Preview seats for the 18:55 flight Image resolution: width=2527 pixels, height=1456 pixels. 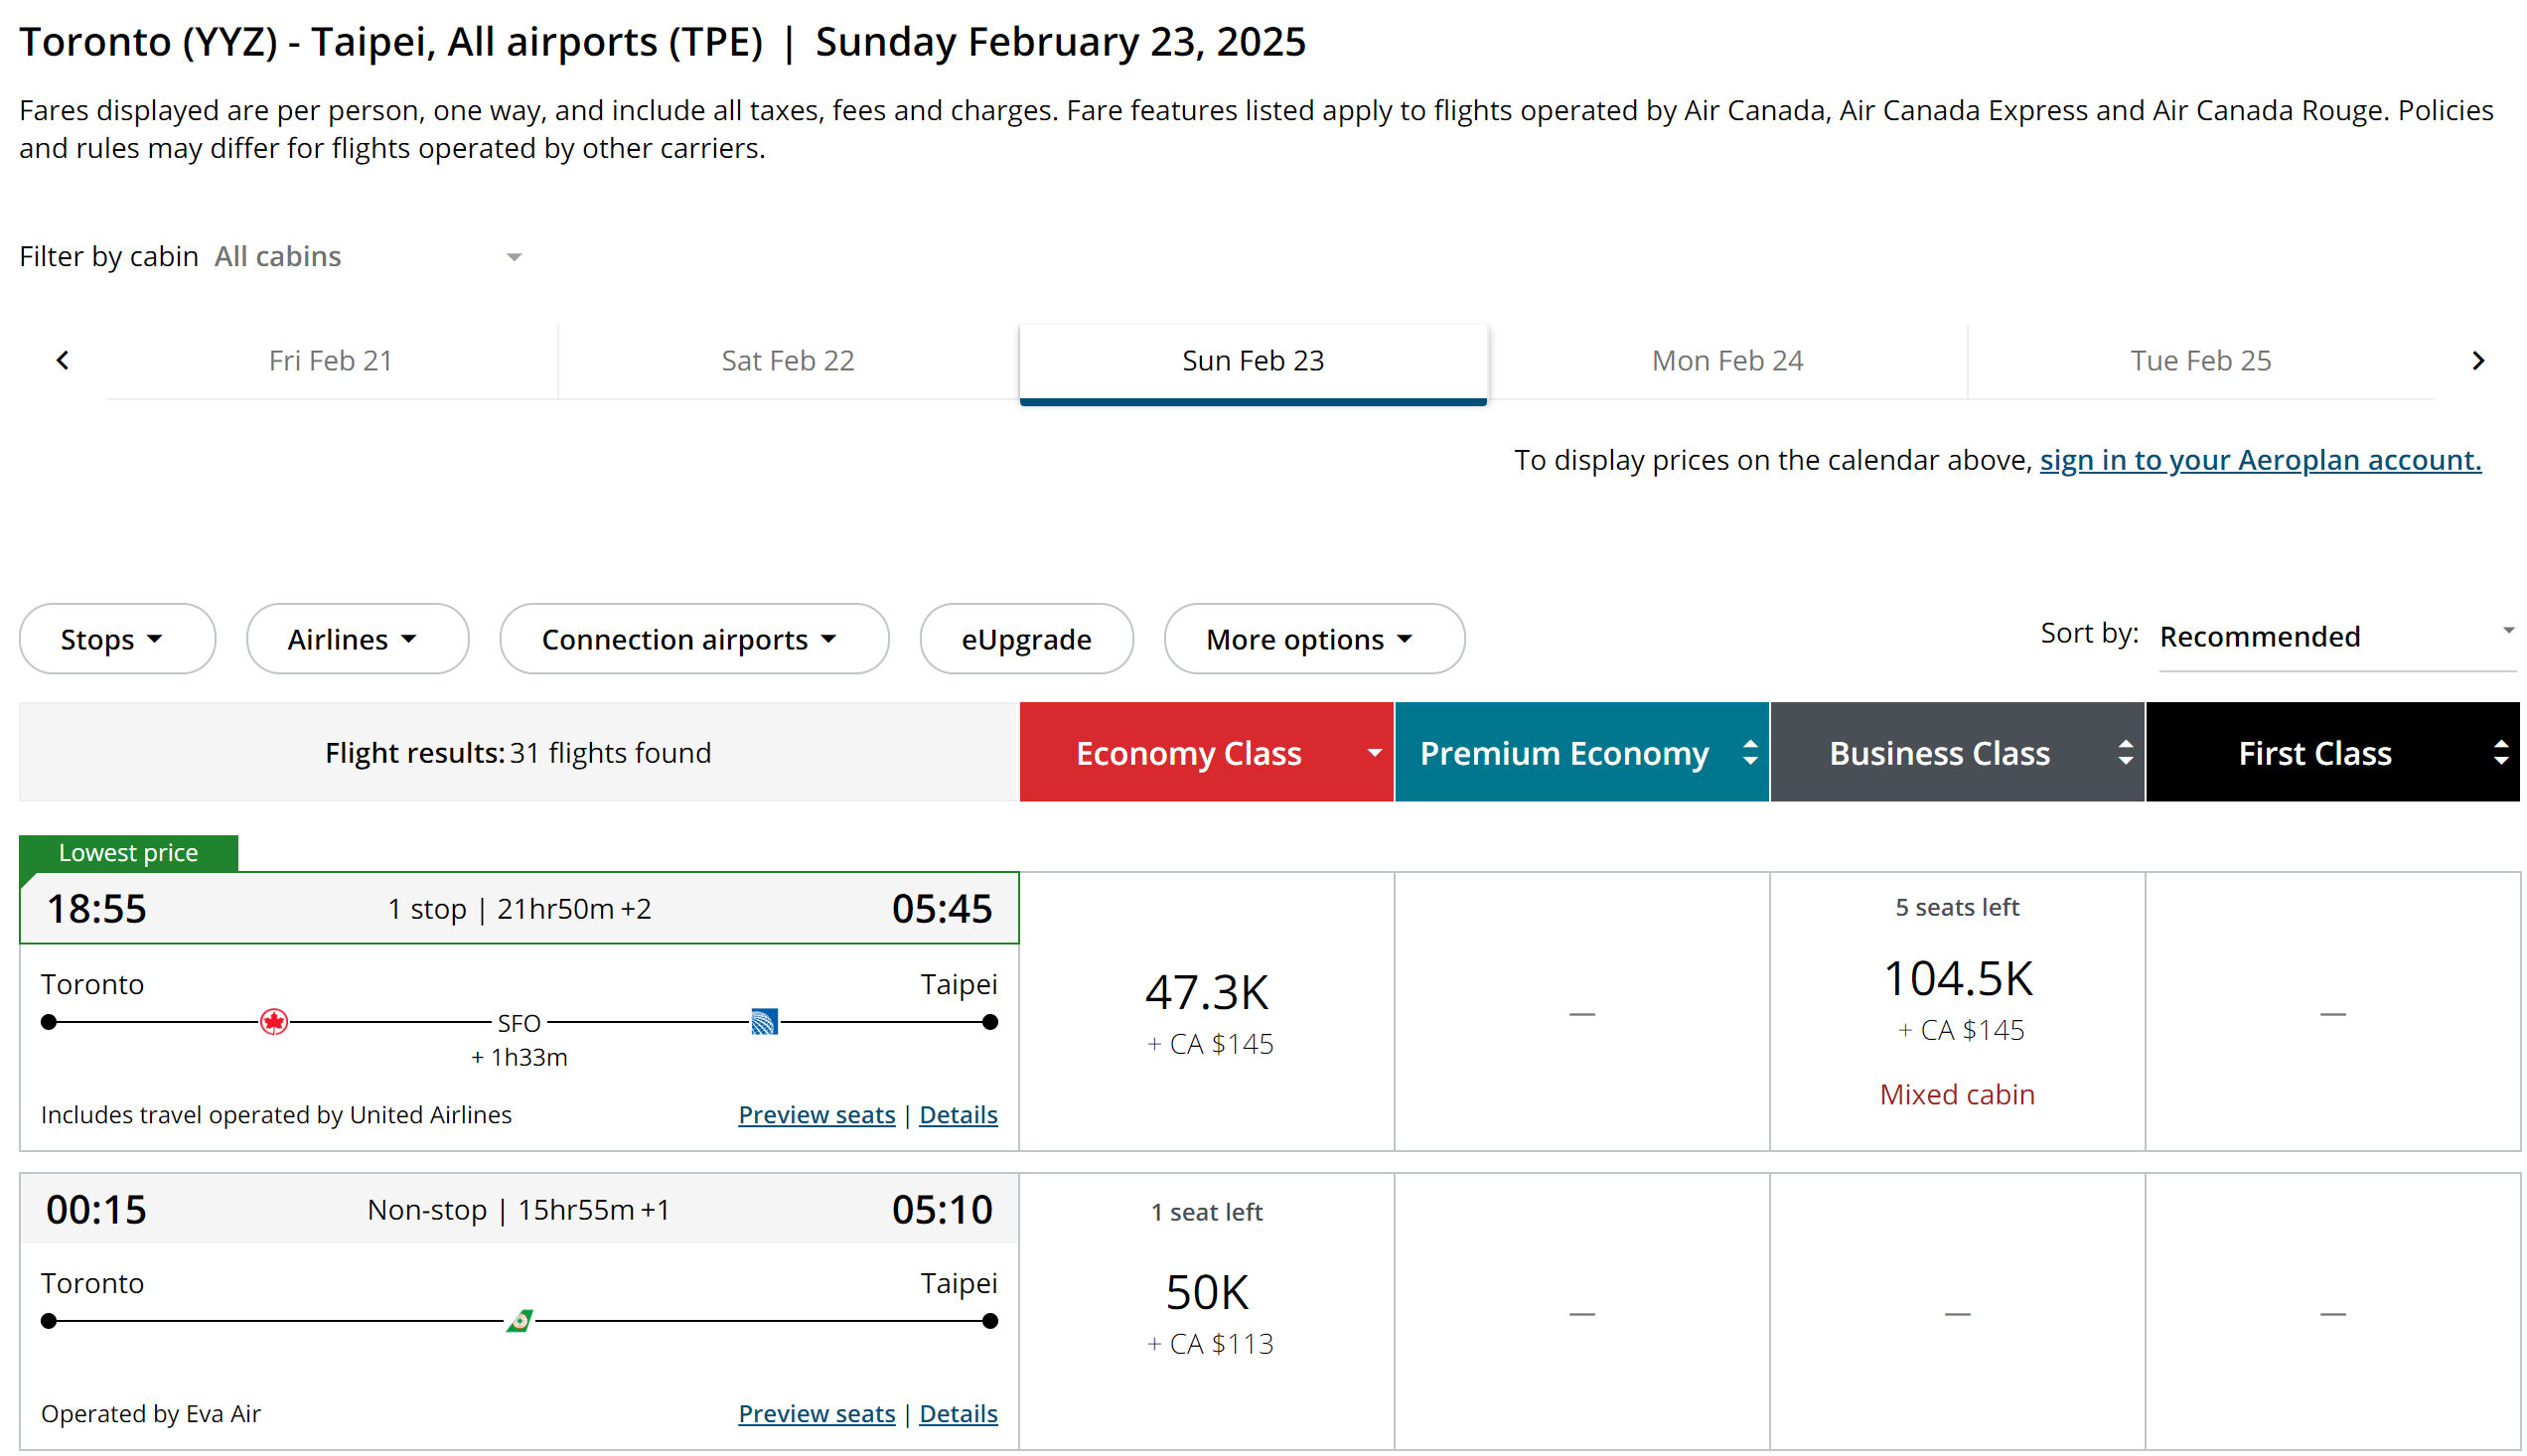(816, 1114)
